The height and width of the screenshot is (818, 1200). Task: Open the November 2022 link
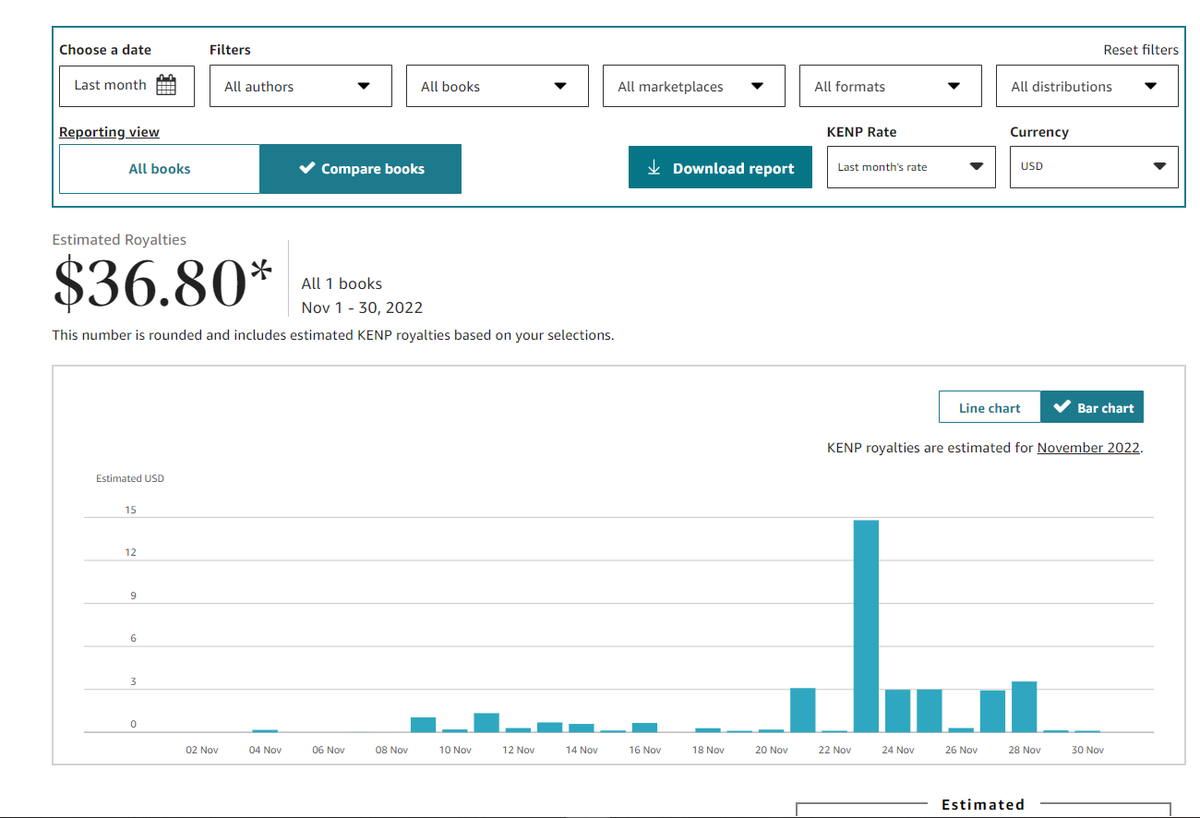[x=1088, y=448]
